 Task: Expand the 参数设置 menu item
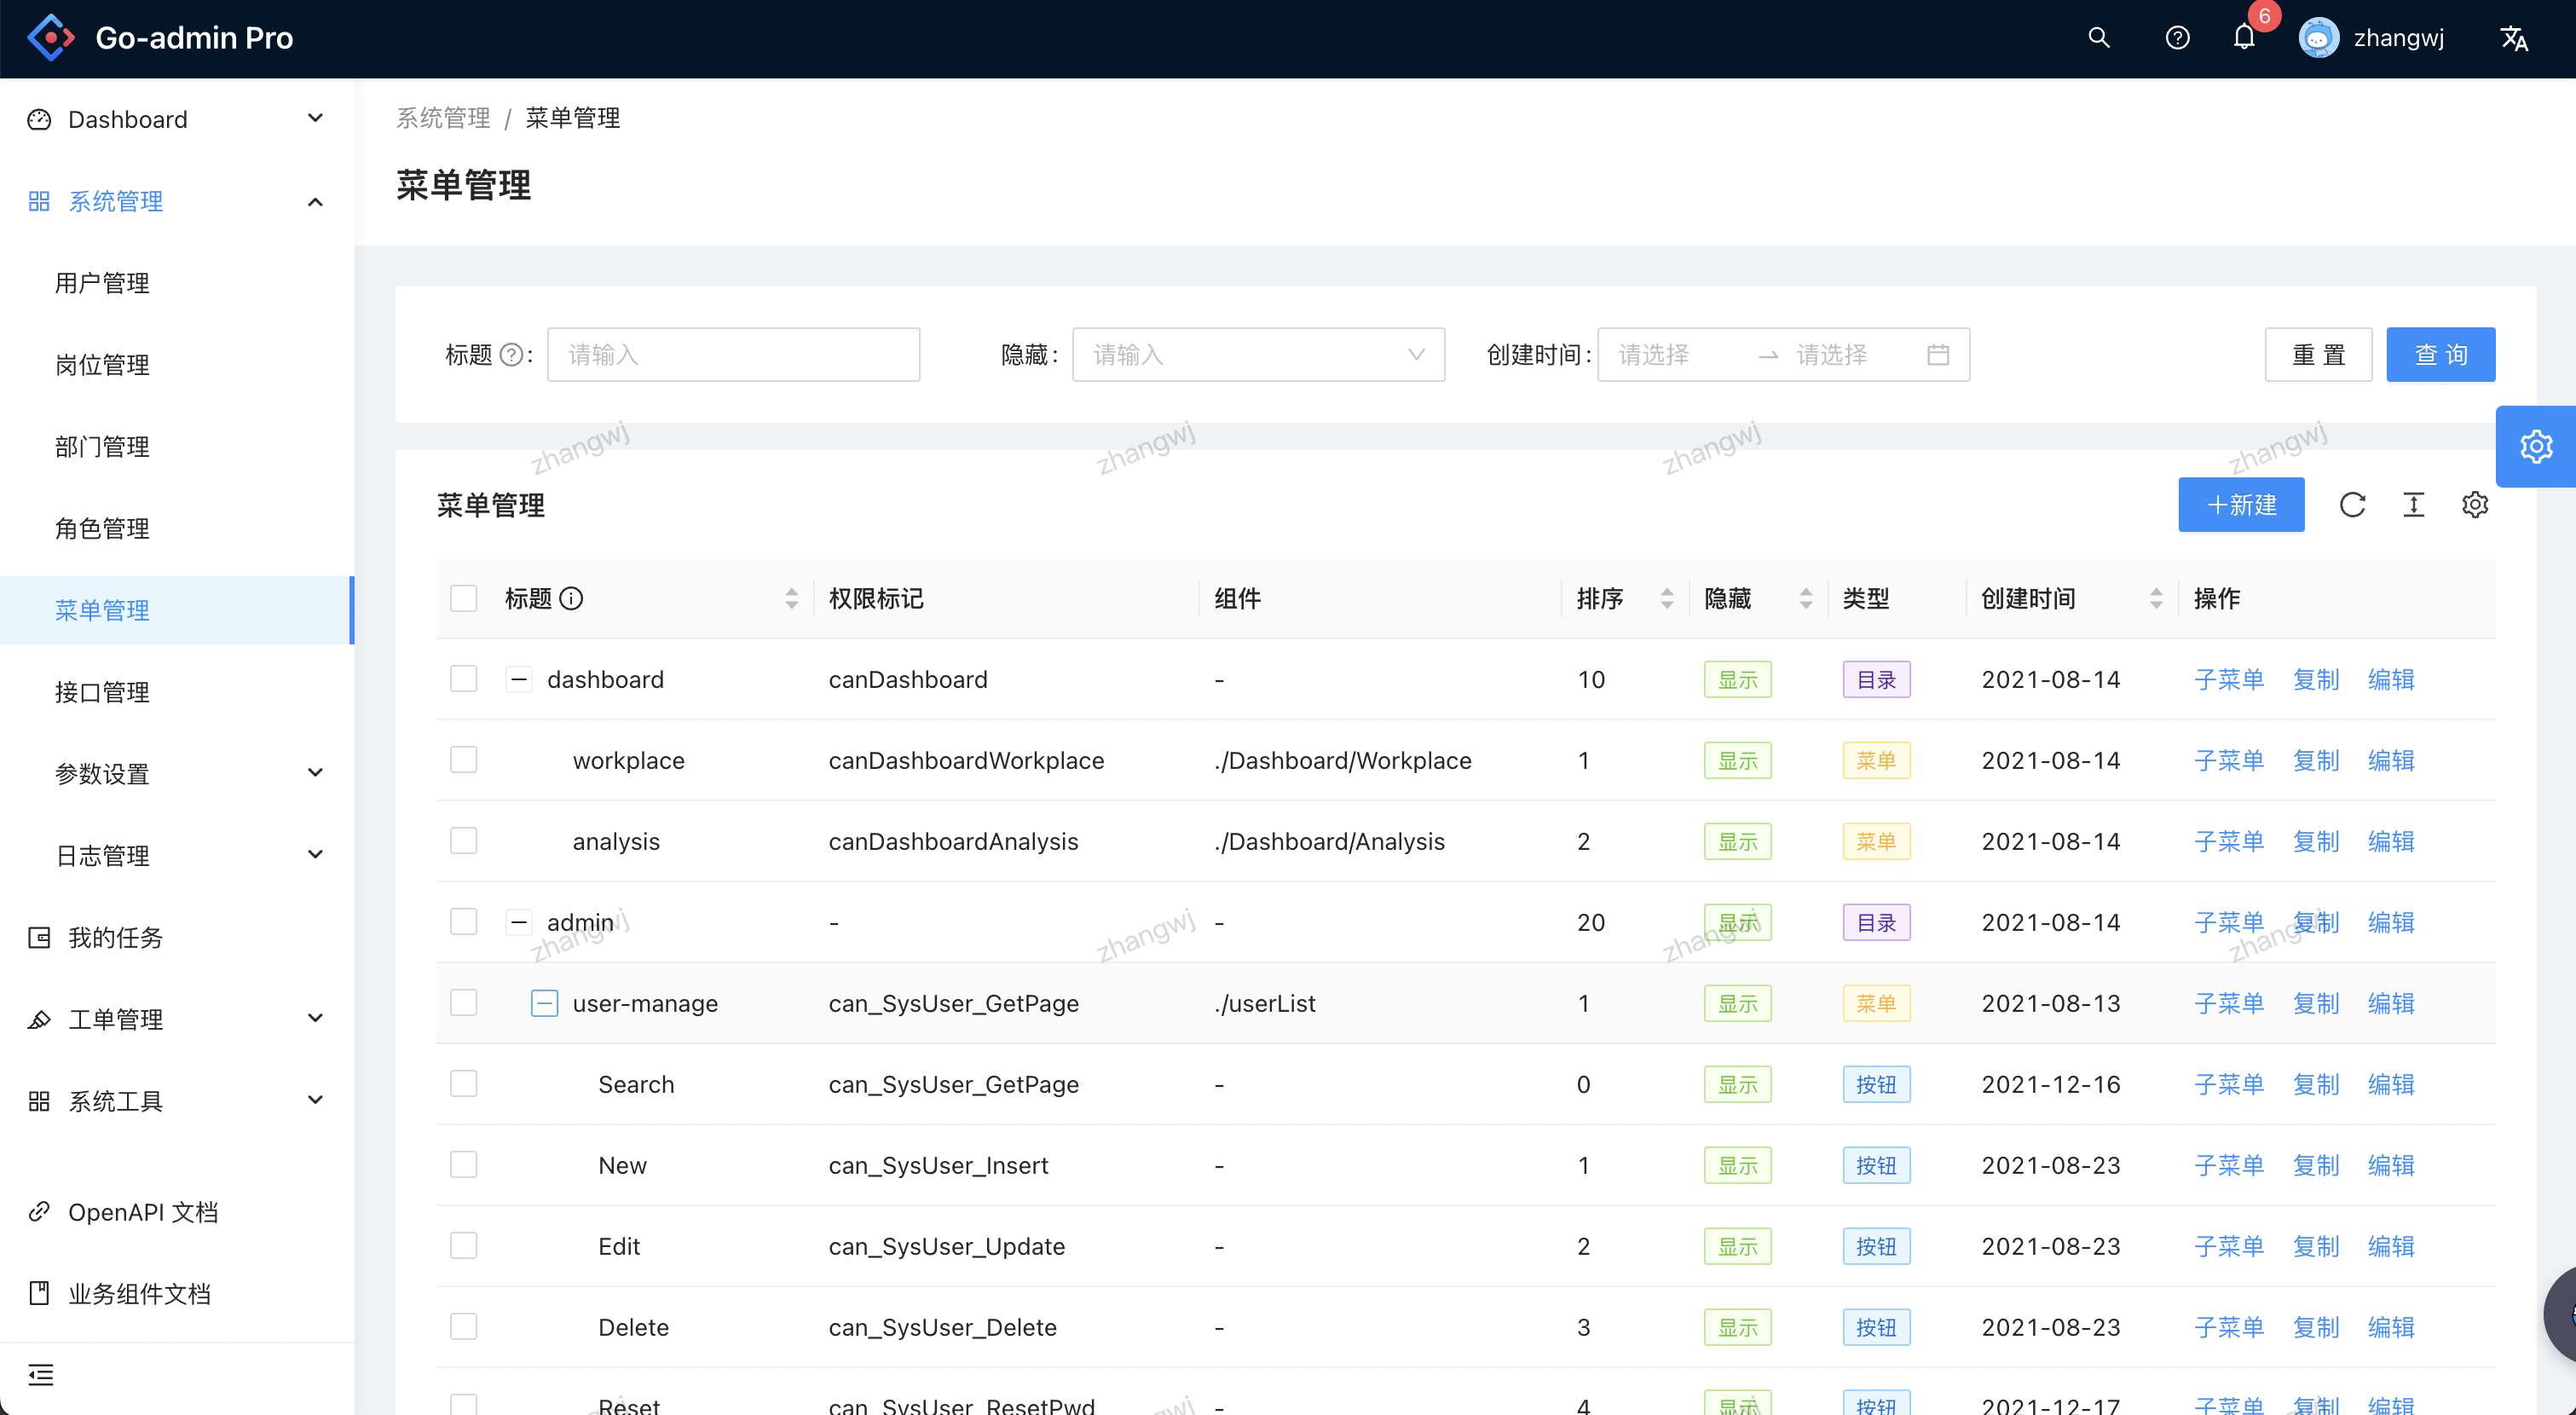point(174,772)
